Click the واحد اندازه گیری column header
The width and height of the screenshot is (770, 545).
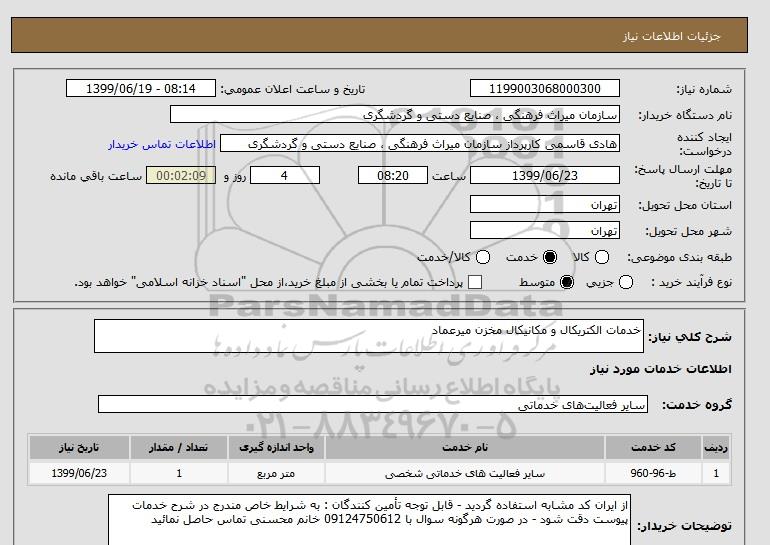point(276,447)
